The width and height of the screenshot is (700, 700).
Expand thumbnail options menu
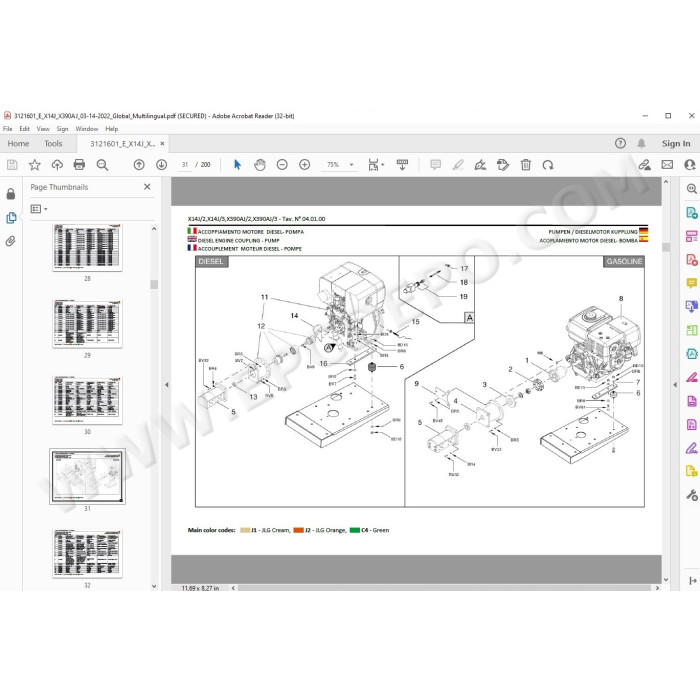coord(38,208)
